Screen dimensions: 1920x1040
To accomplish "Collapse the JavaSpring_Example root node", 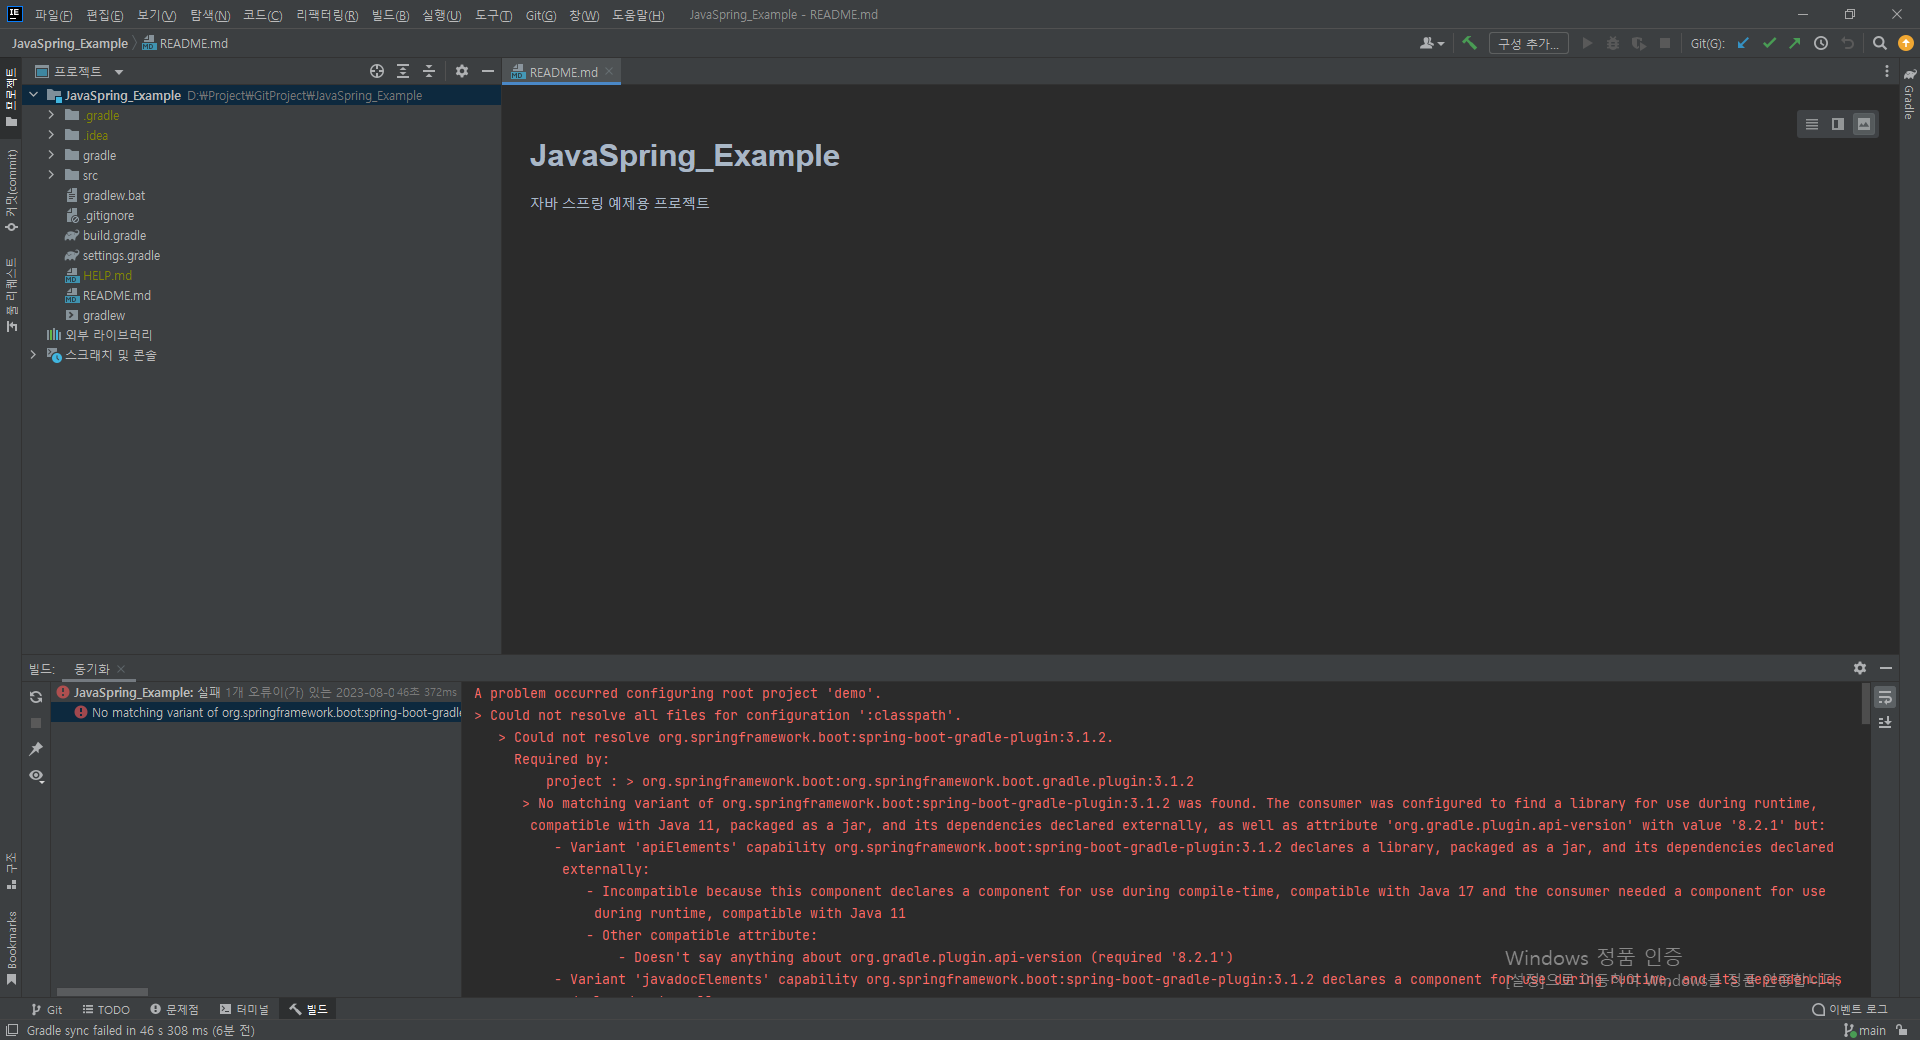I will [34, 95].
